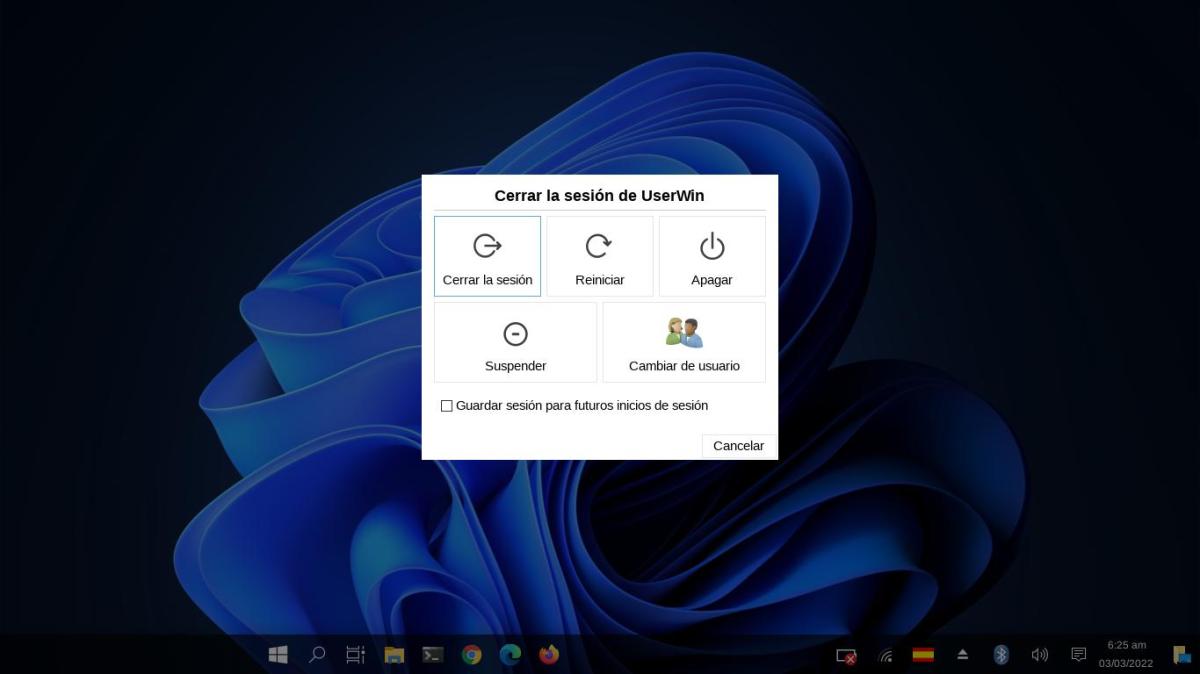The width and height of the screenshot is (1200, 674).
Task: Choose Apagar to power off
Action: coord(711,256)
